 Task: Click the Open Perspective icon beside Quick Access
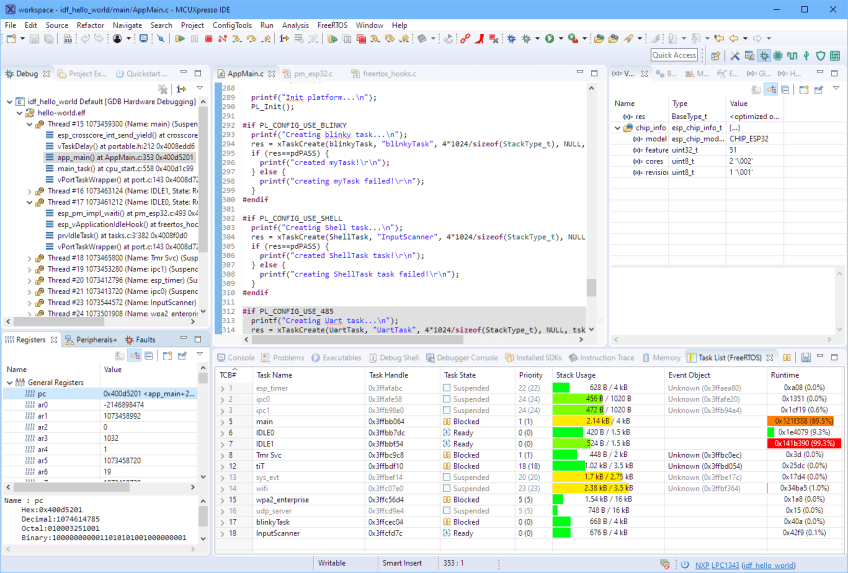click(x=716, y=55)
